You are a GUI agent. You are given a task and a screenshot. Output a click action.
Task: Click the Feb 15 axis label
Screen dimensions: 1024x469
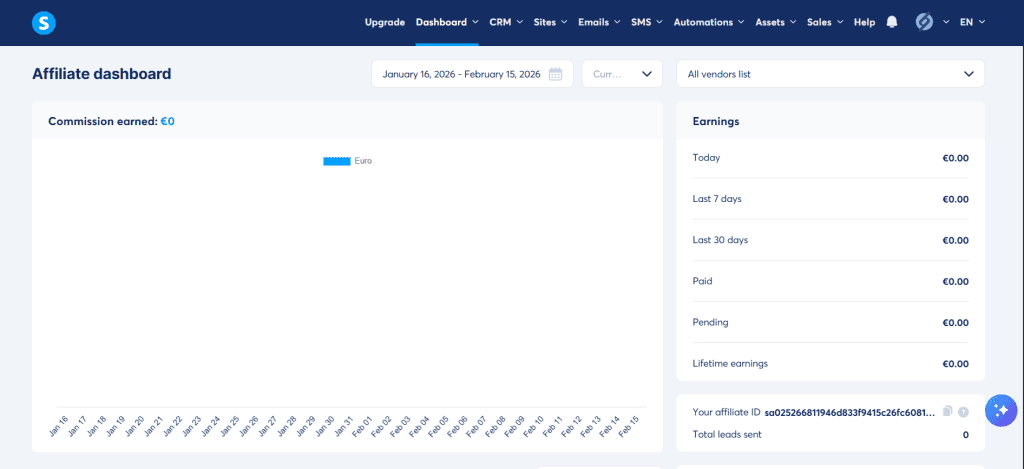(x=628, y=427)
